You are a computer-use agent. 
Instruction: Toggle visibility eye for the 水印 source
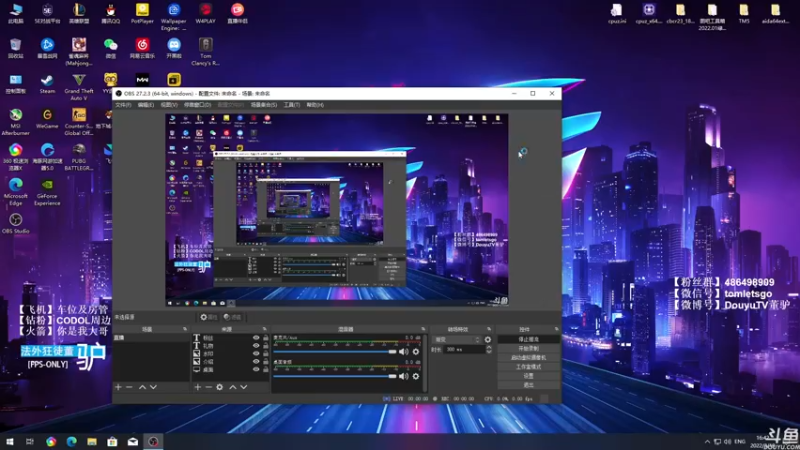click(256, 354)
